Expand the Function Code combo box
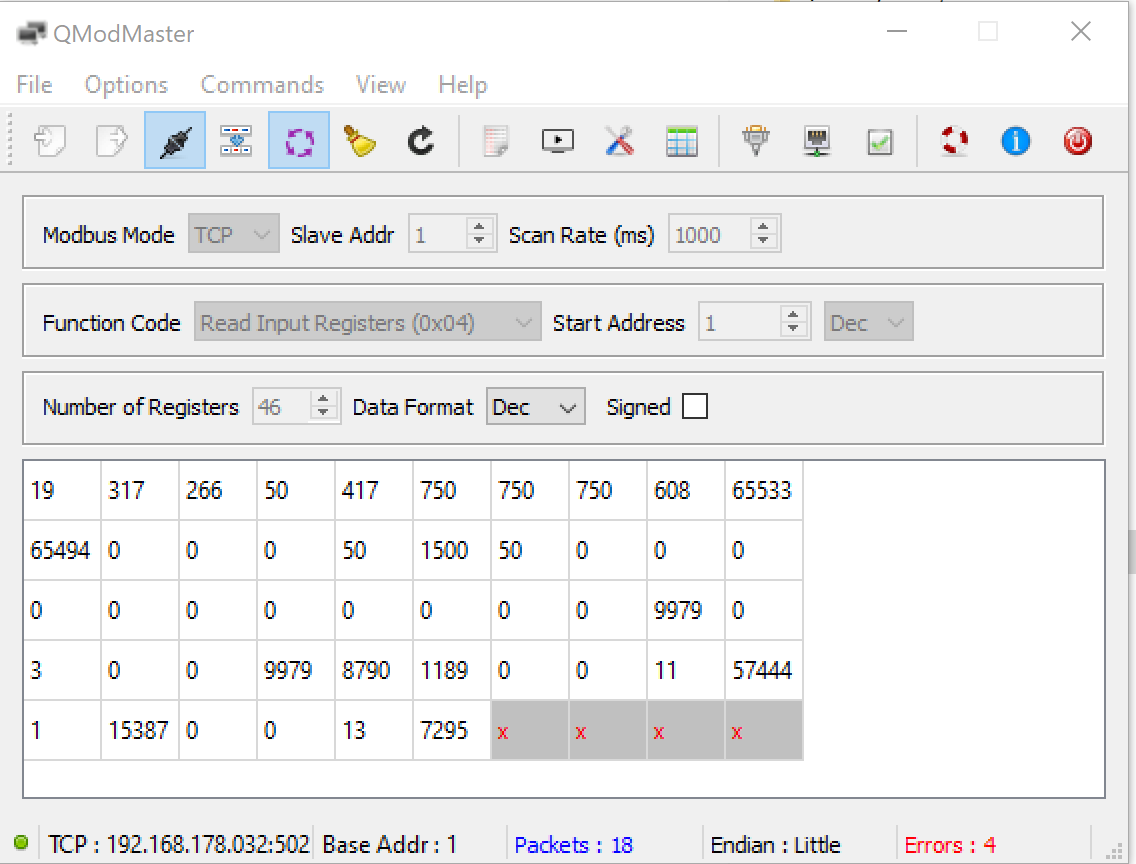 (x=367, y=323)
